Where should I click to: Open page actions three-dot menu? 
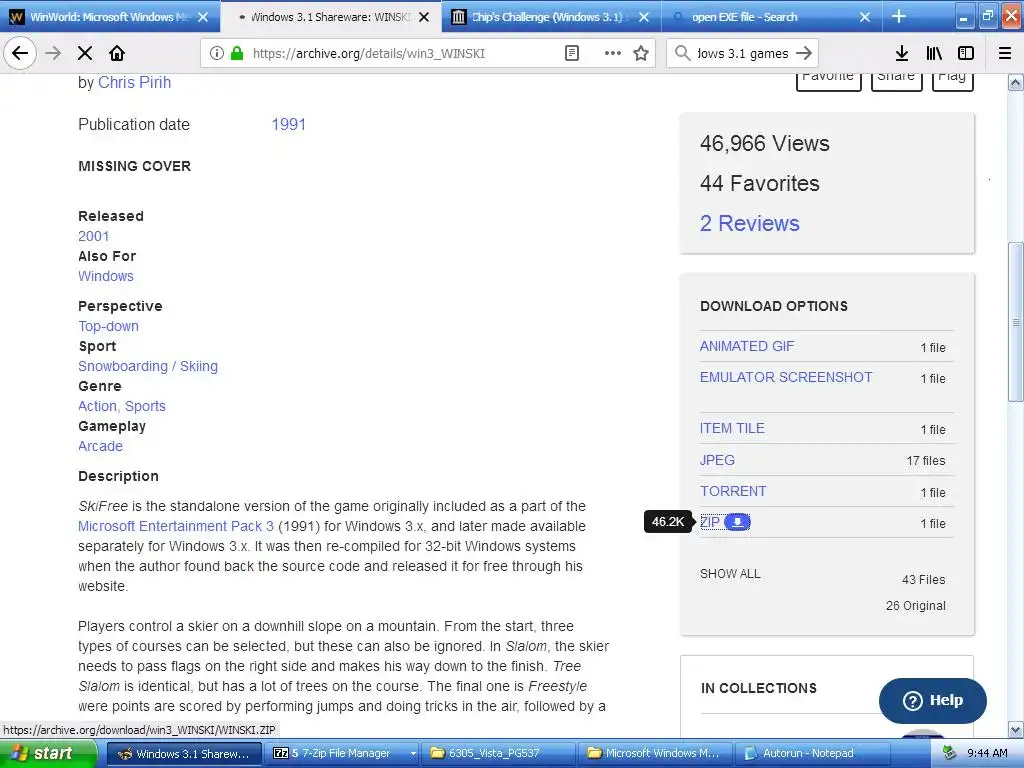click(x=613, y=53)
